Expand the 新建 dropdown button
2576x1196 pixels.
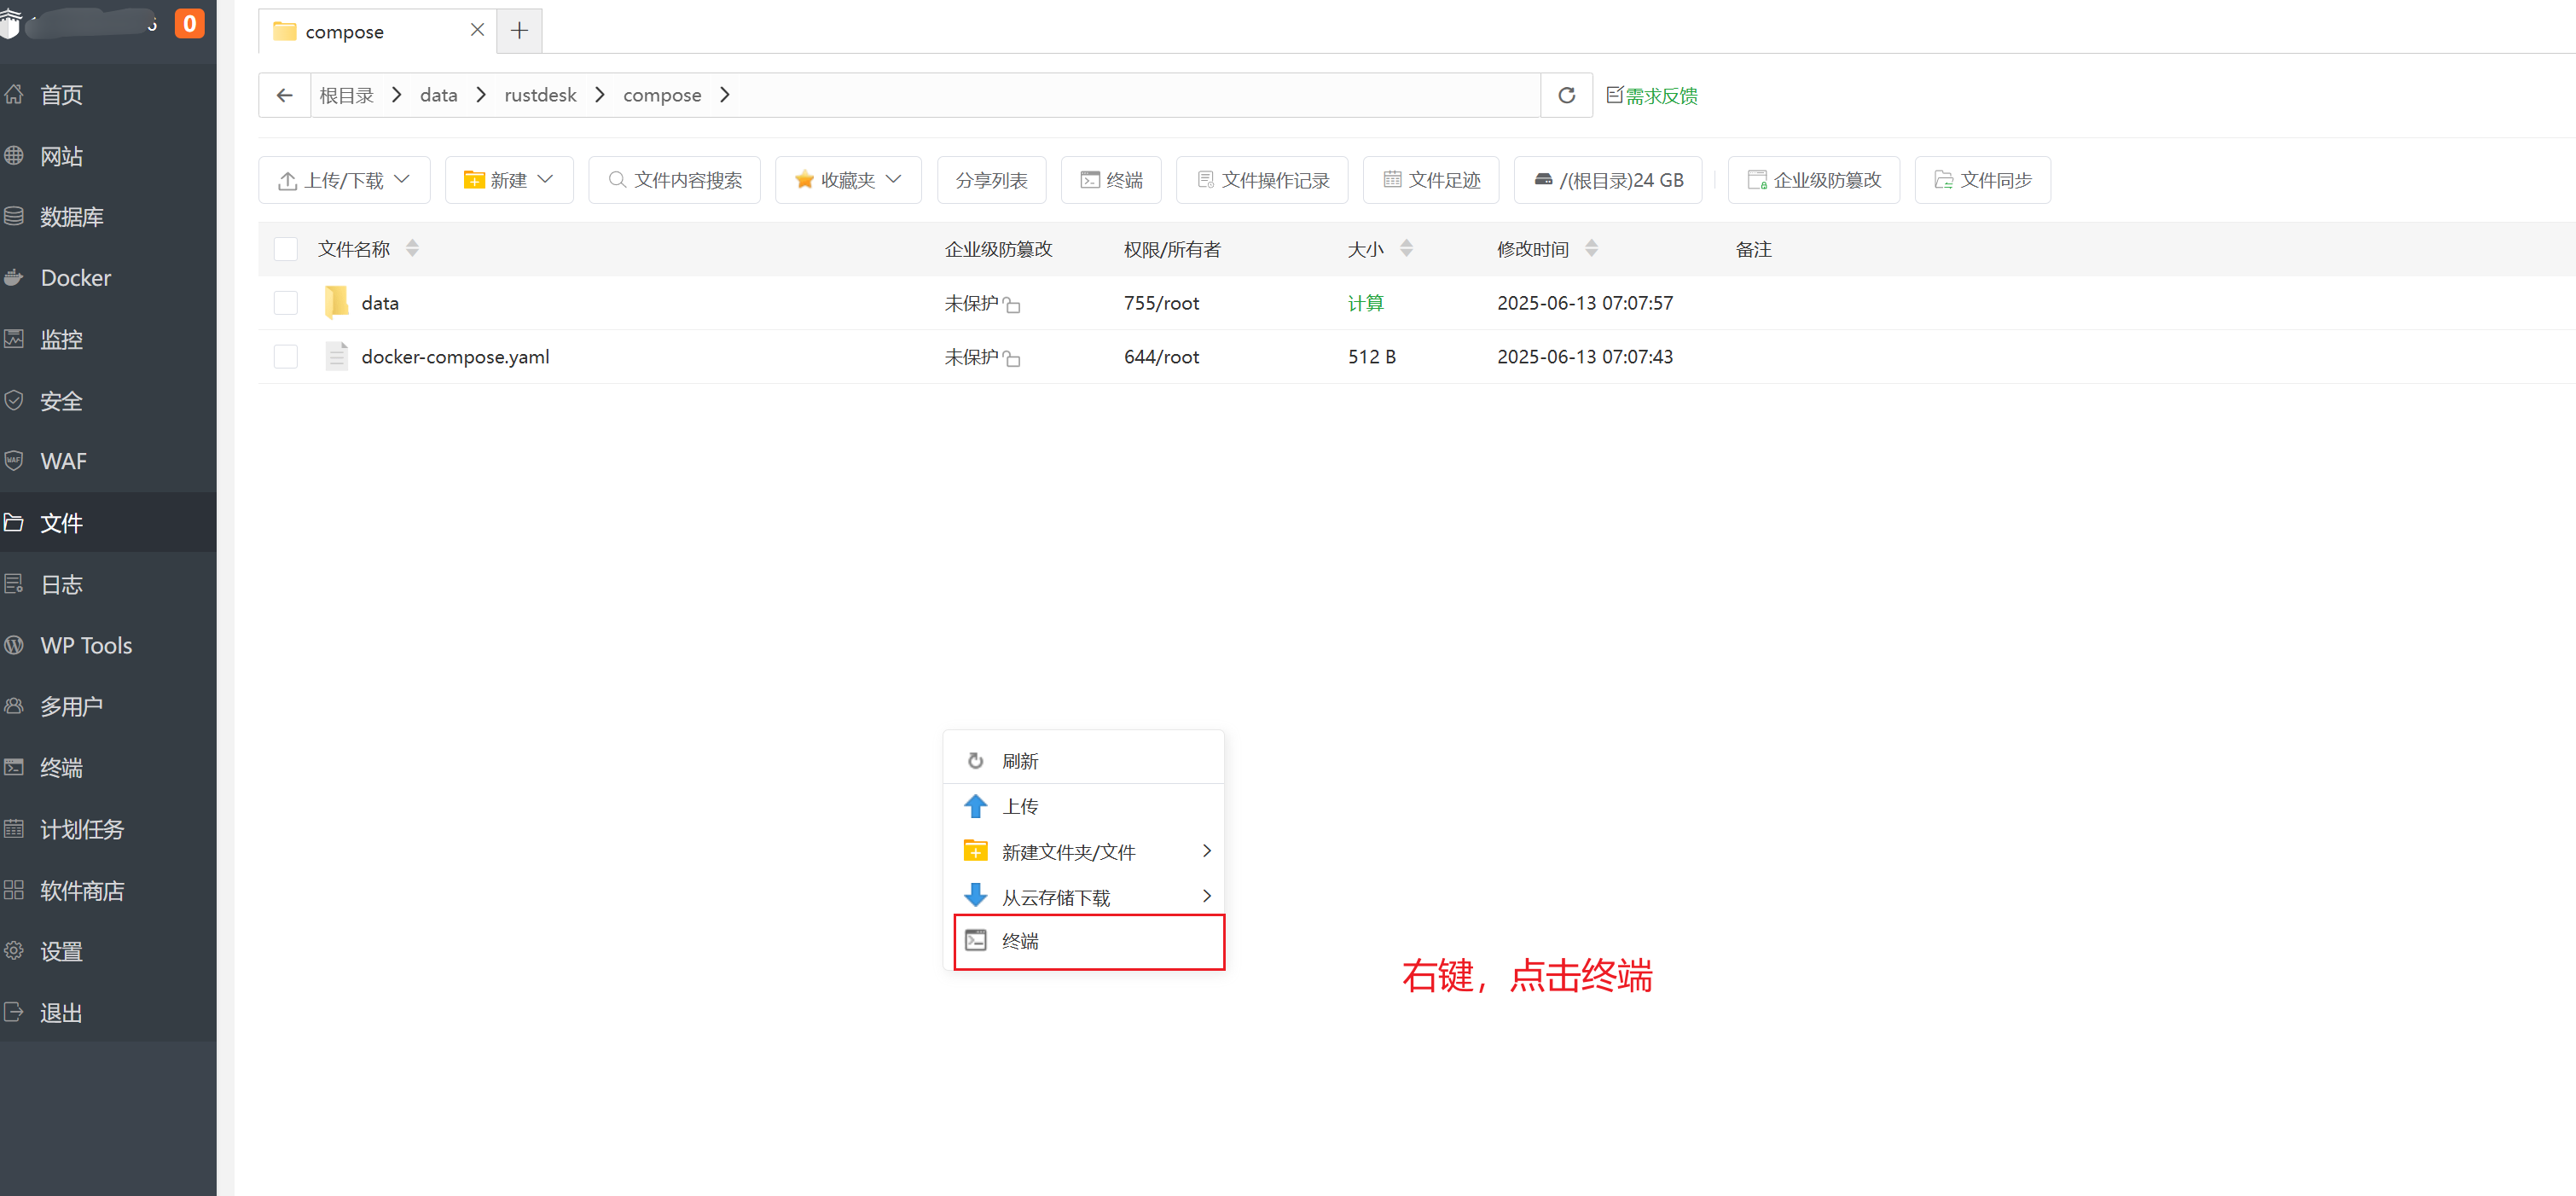(509, 180)
